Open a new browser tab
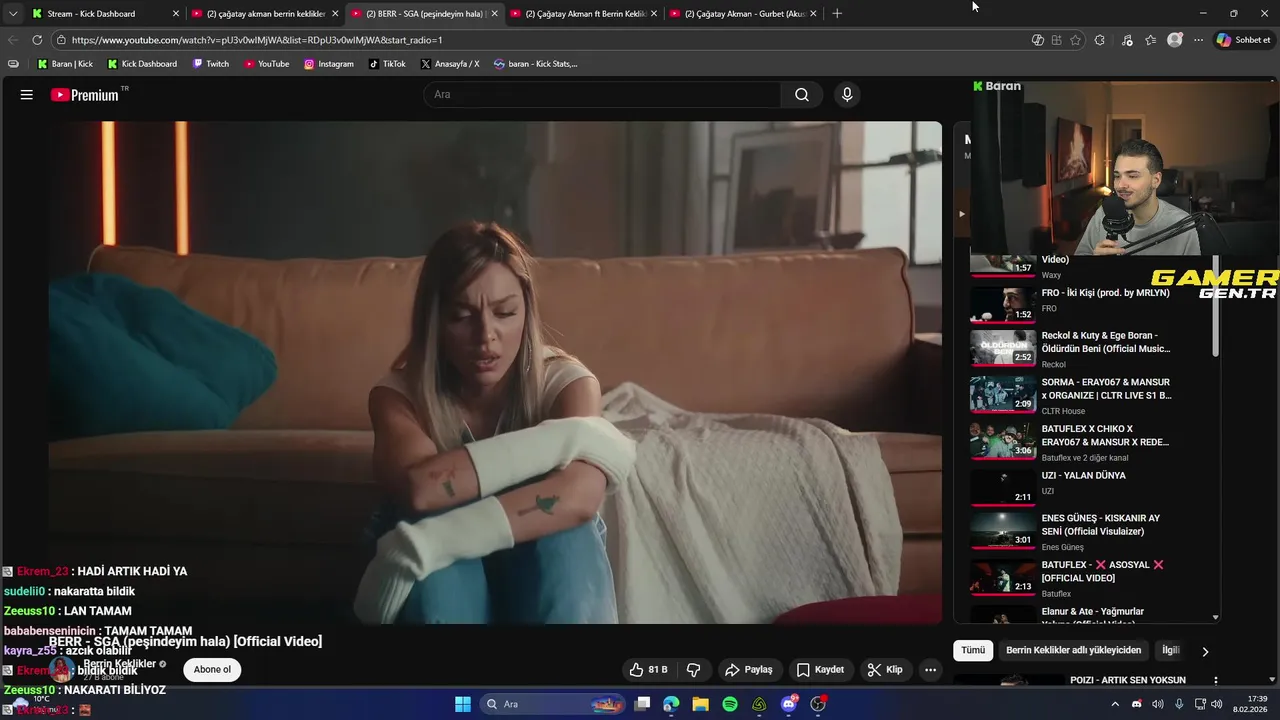Image resolution: width=1280 pixels, height=720 pixels. tap(837, 14)
